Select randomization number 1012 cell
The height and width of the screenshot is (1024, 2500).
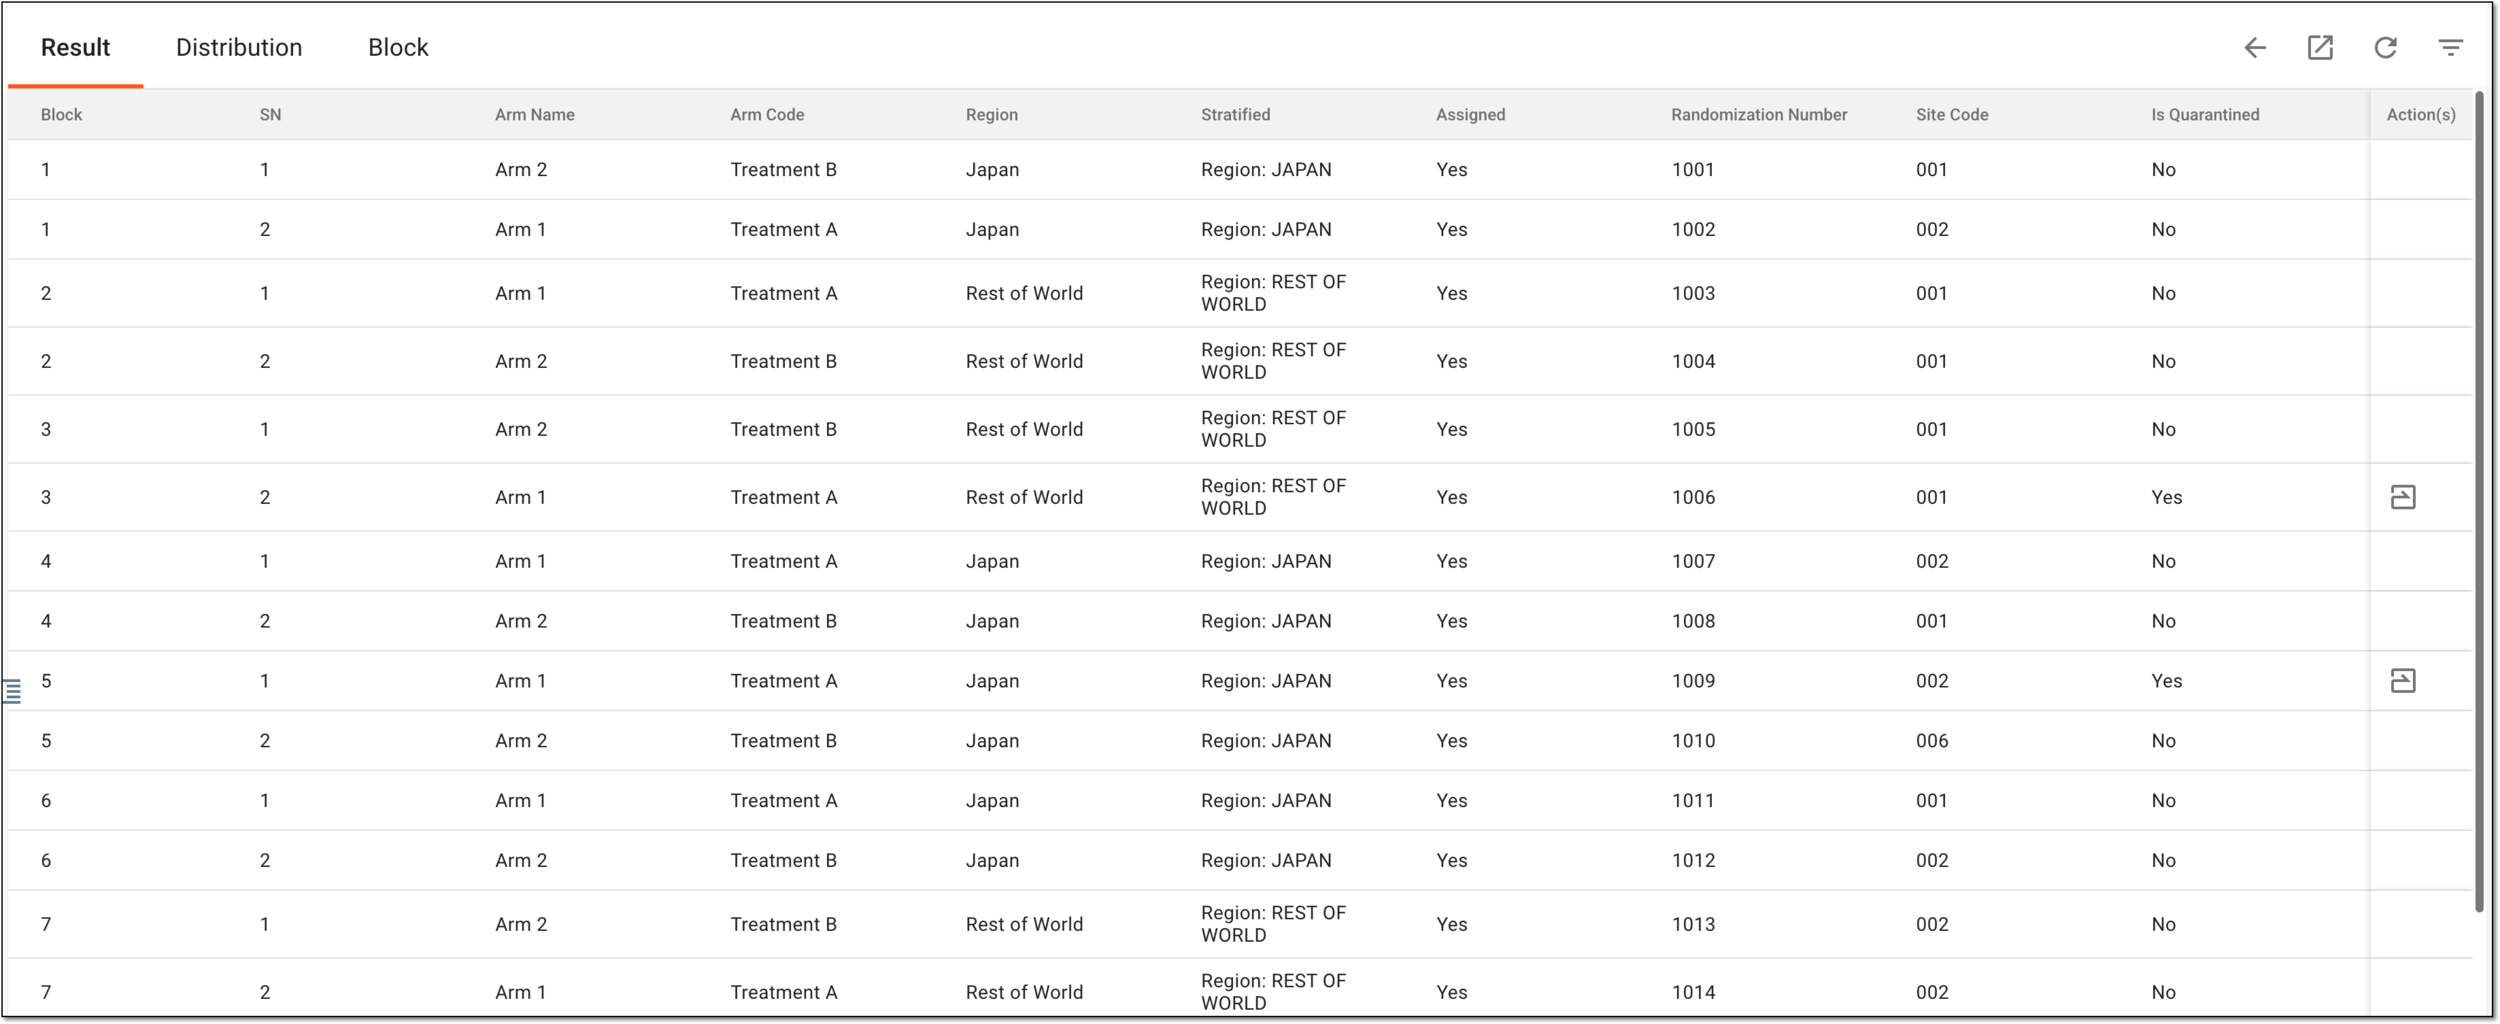1693,861
